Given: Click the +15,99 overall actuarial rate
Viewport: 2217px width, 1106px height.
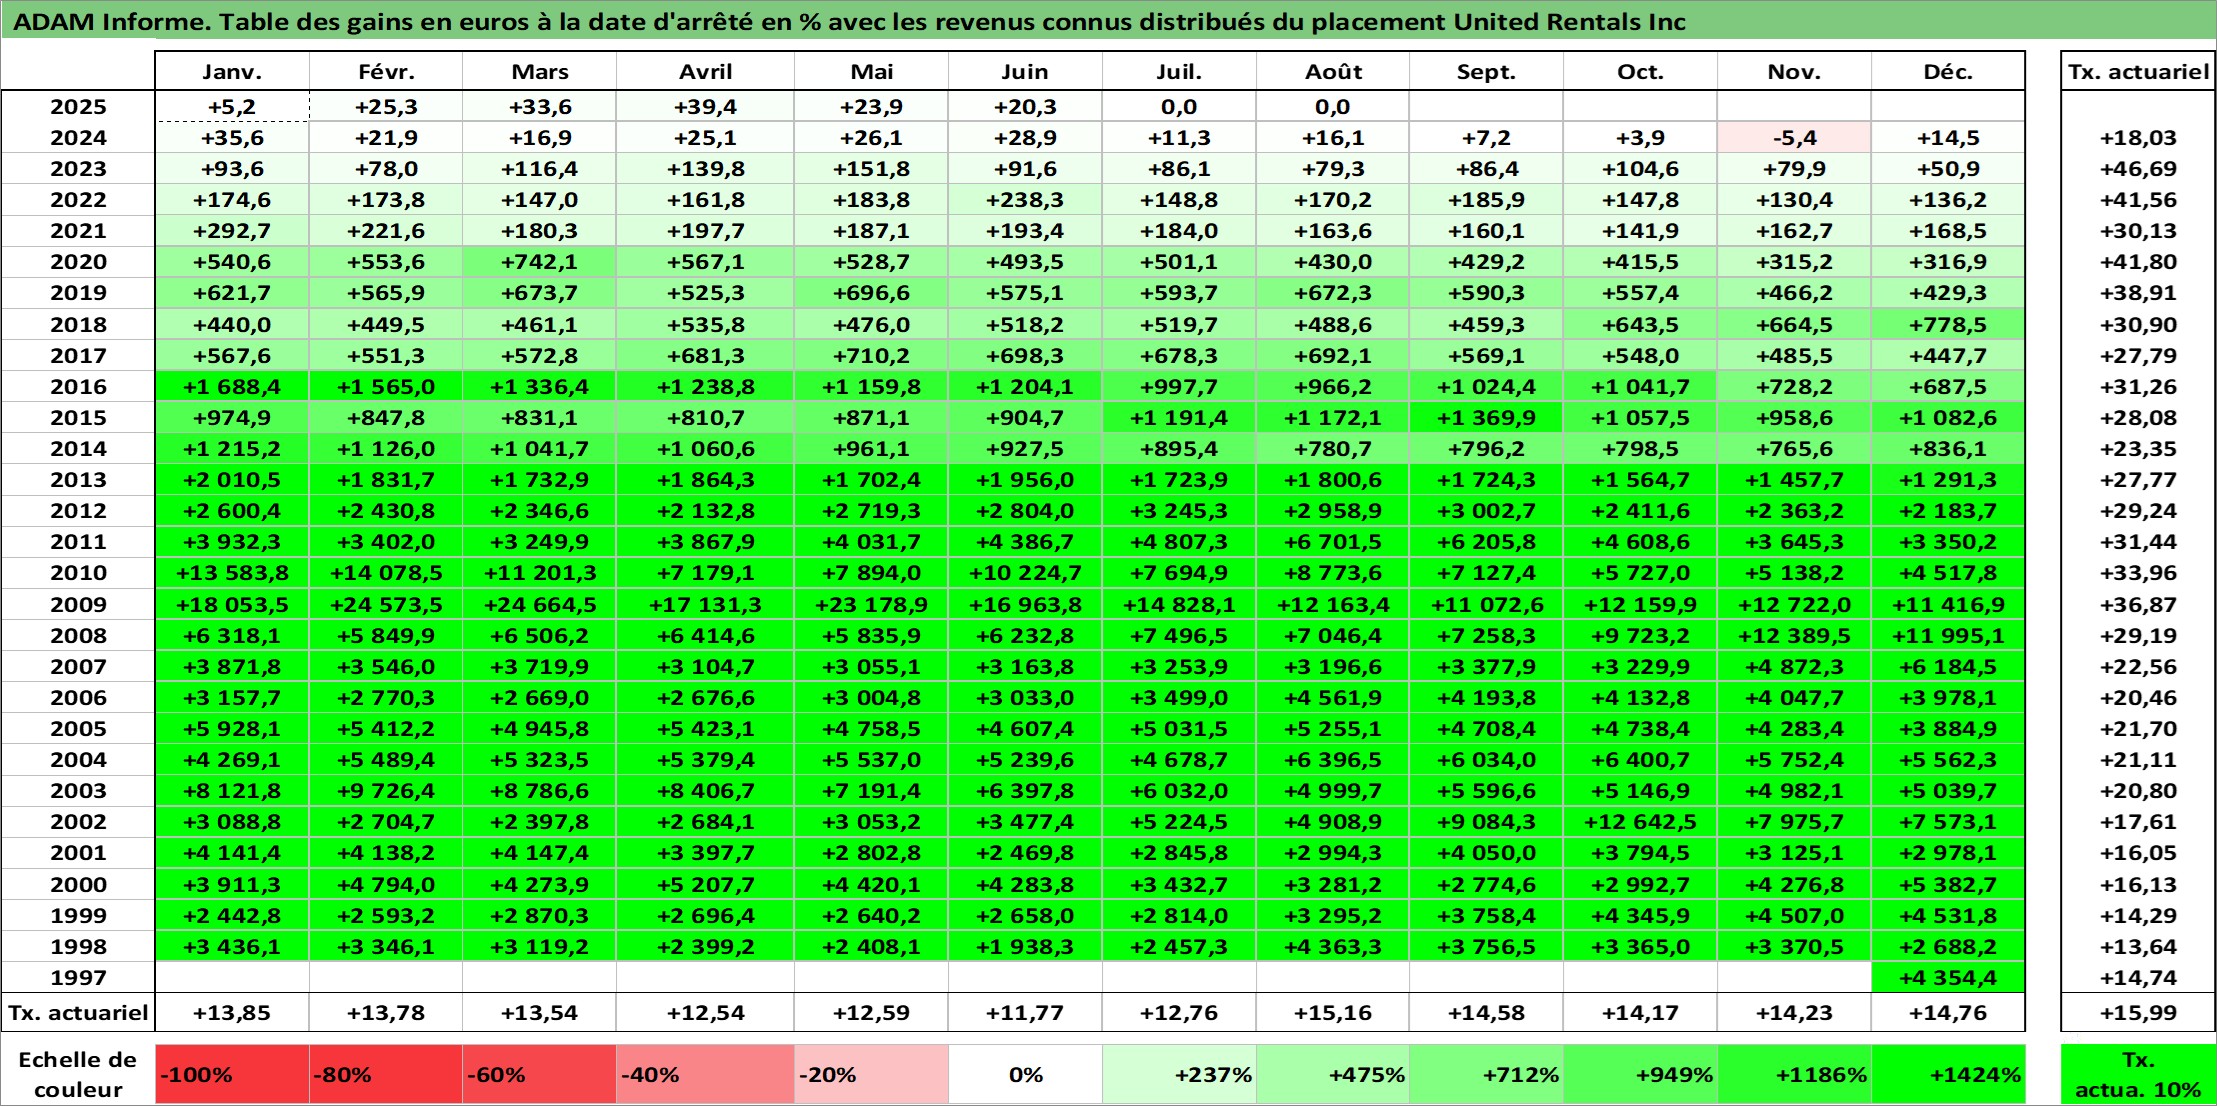Looking at the screenshot, I should click(2138, 1012).
